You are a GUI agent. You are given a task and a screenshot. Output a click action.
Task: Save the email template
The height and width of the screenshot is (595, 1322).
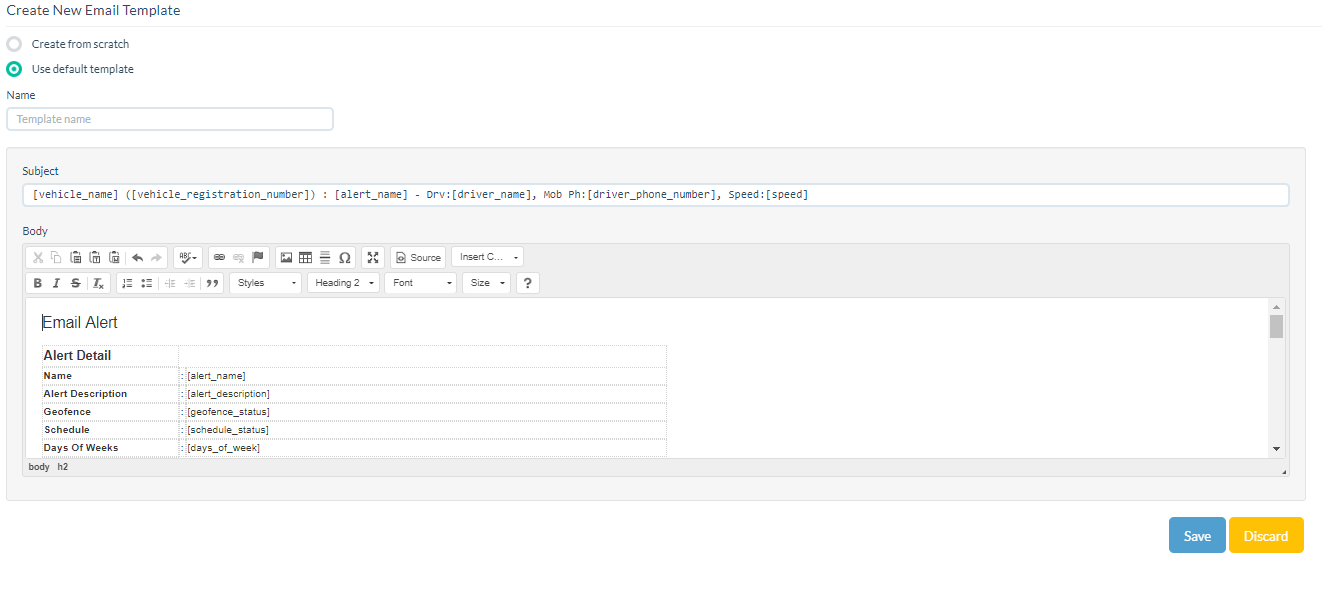point(1197,535)
